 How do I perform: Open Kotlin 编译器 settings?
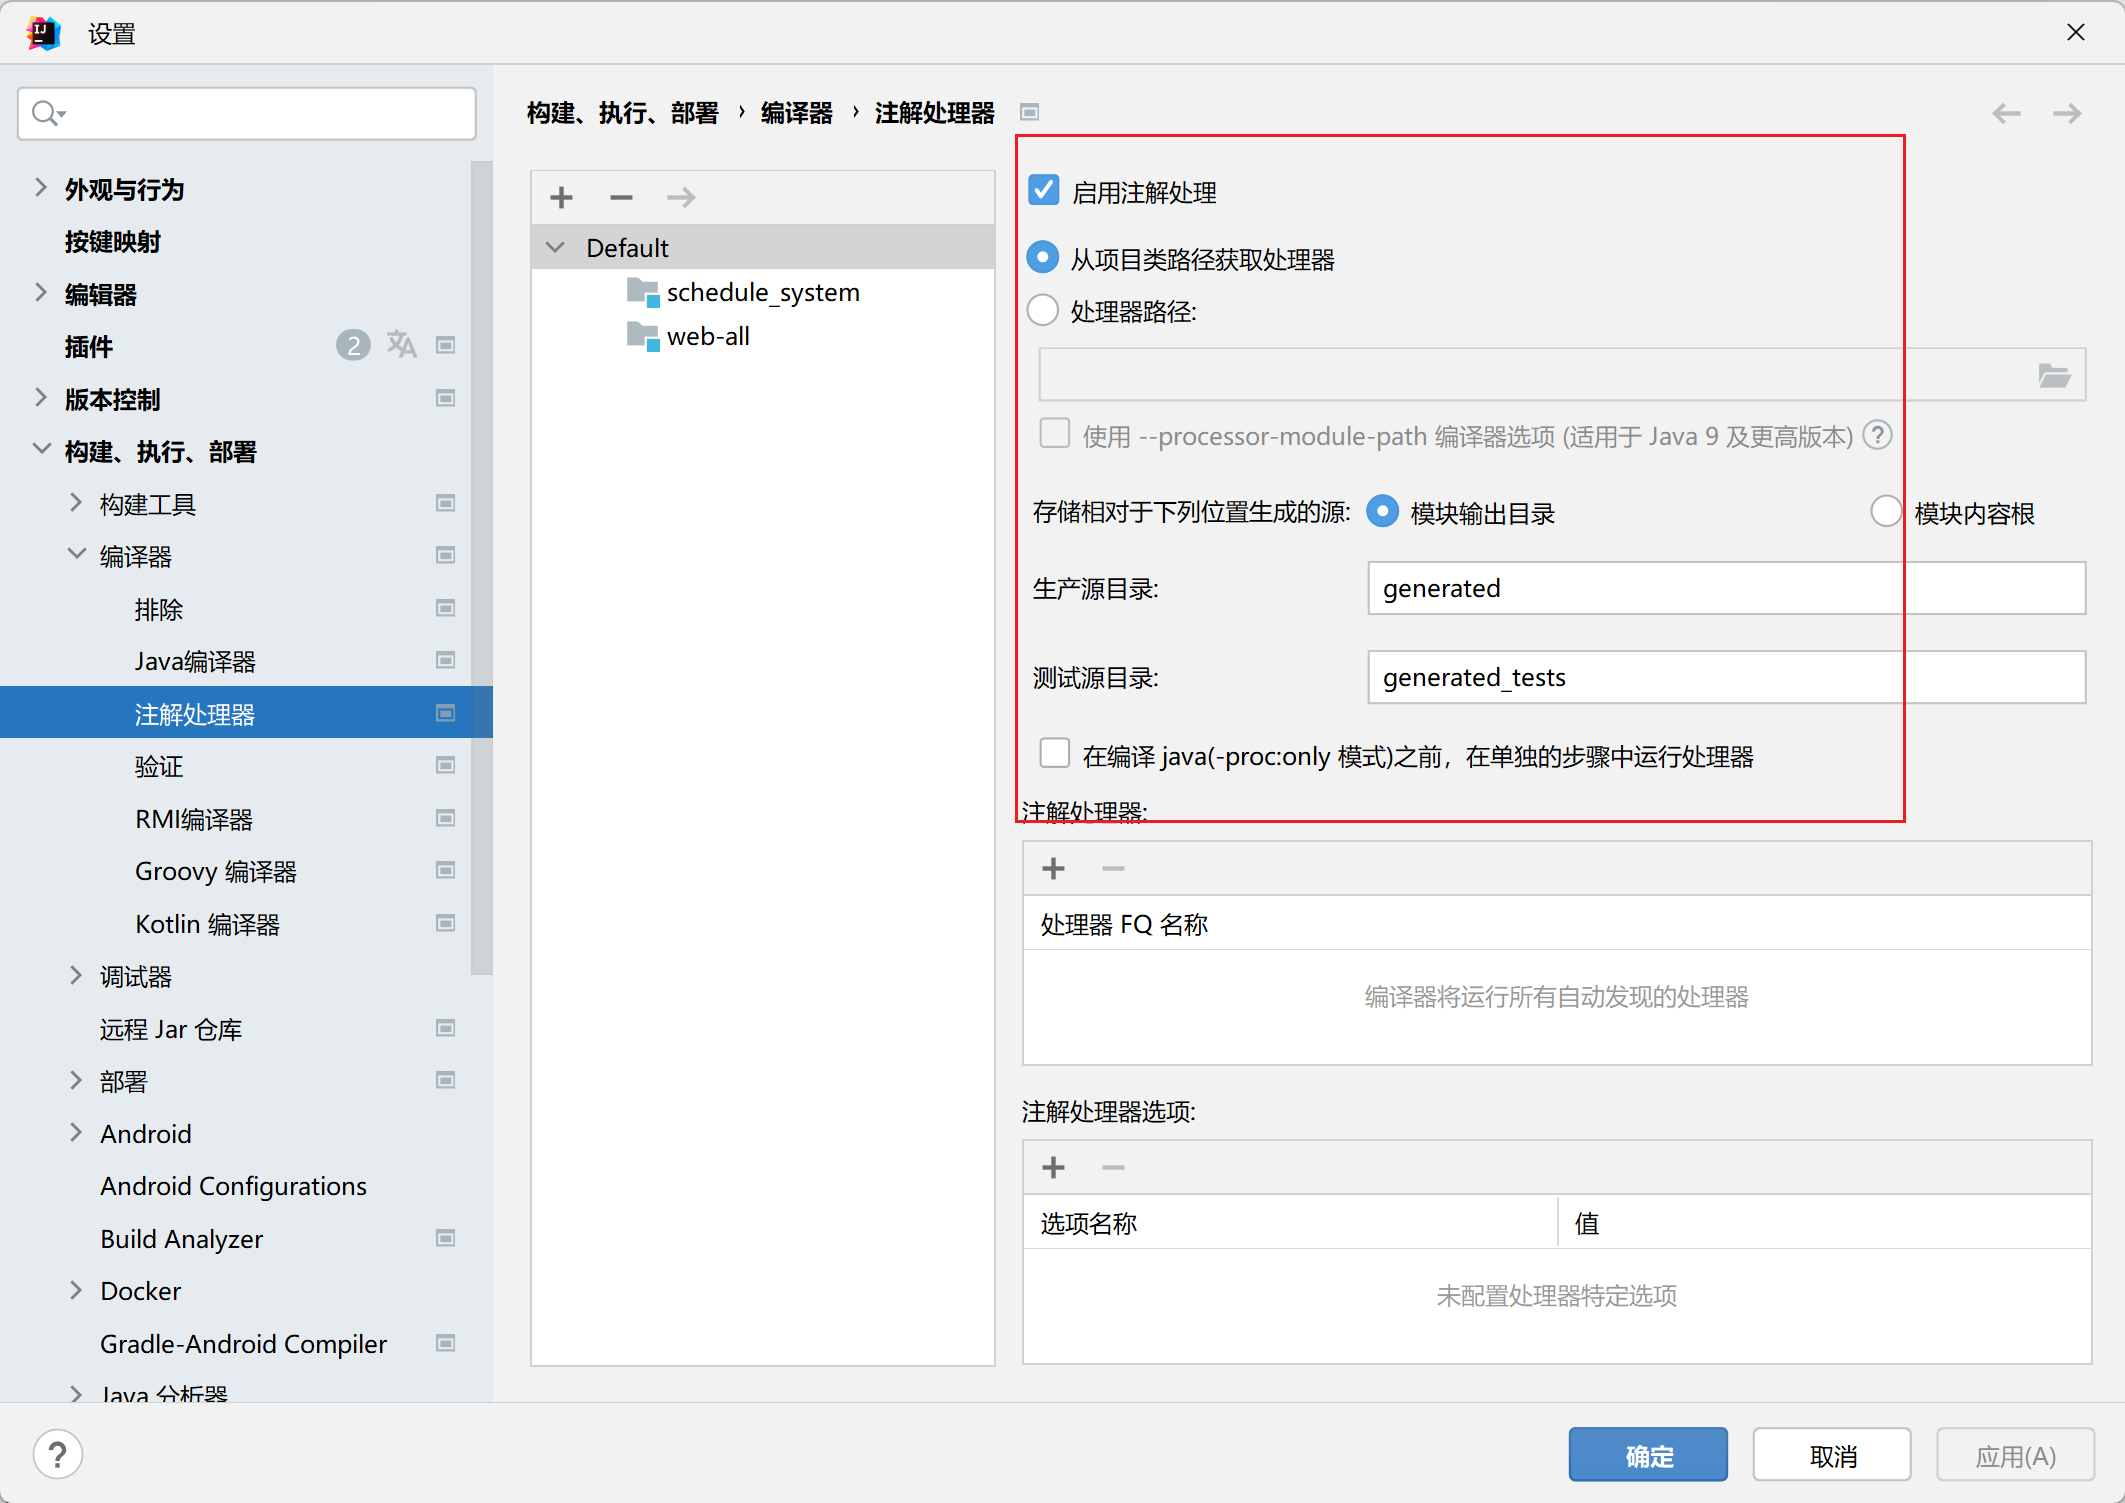(x=207, y=924)
